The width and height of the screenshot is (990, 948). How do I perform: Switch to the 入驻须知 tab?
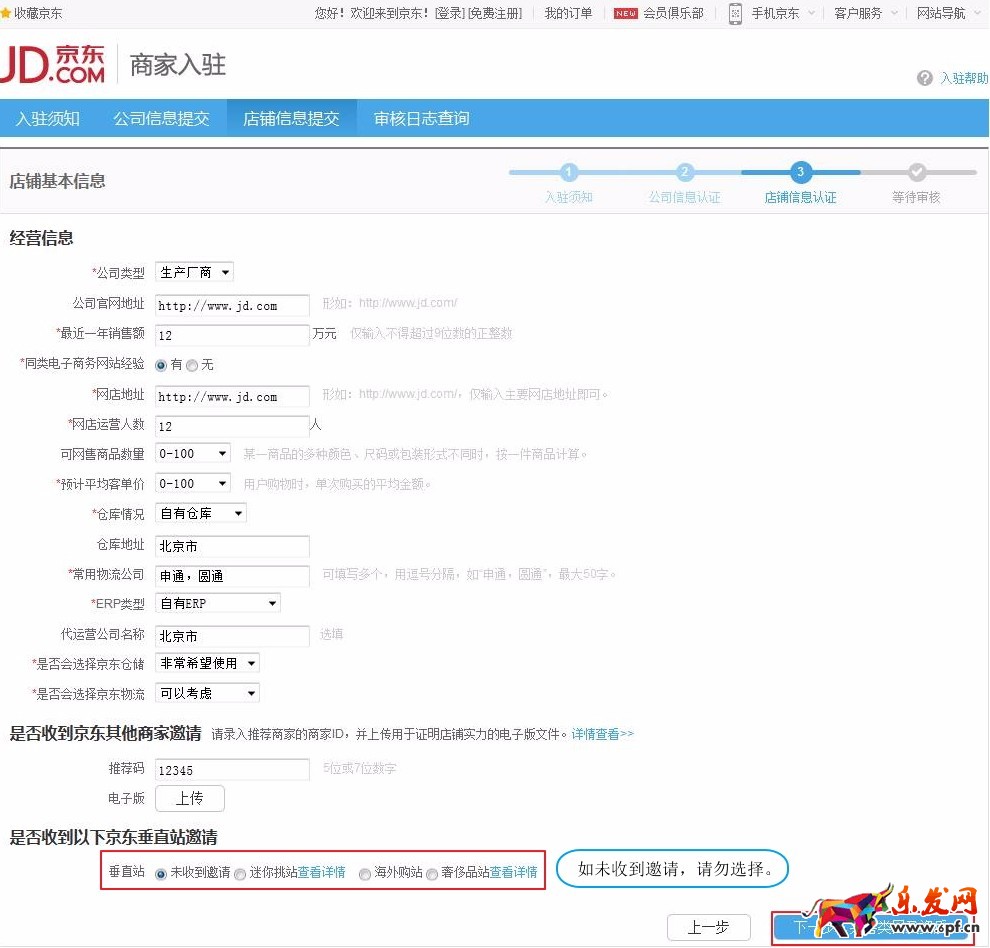click(48, 117)
